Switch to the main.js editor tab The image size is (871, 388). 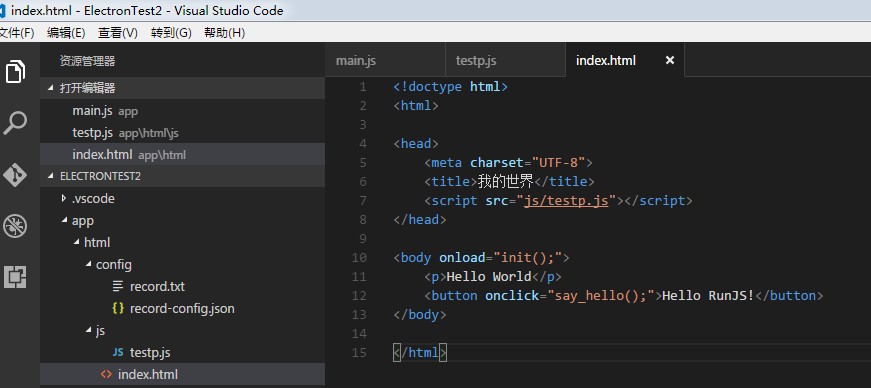[385, 60]
